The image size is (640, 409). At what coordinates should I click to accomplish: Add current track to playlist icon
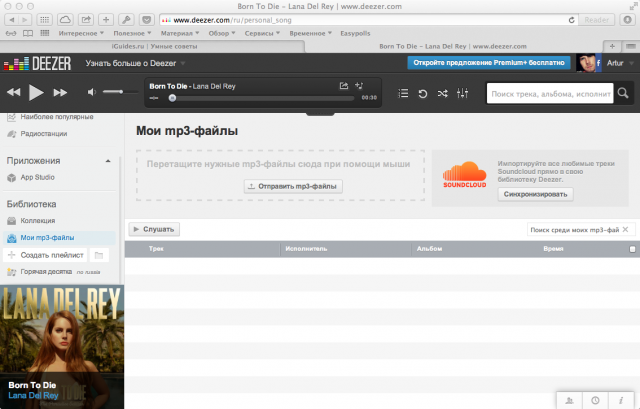359,86
